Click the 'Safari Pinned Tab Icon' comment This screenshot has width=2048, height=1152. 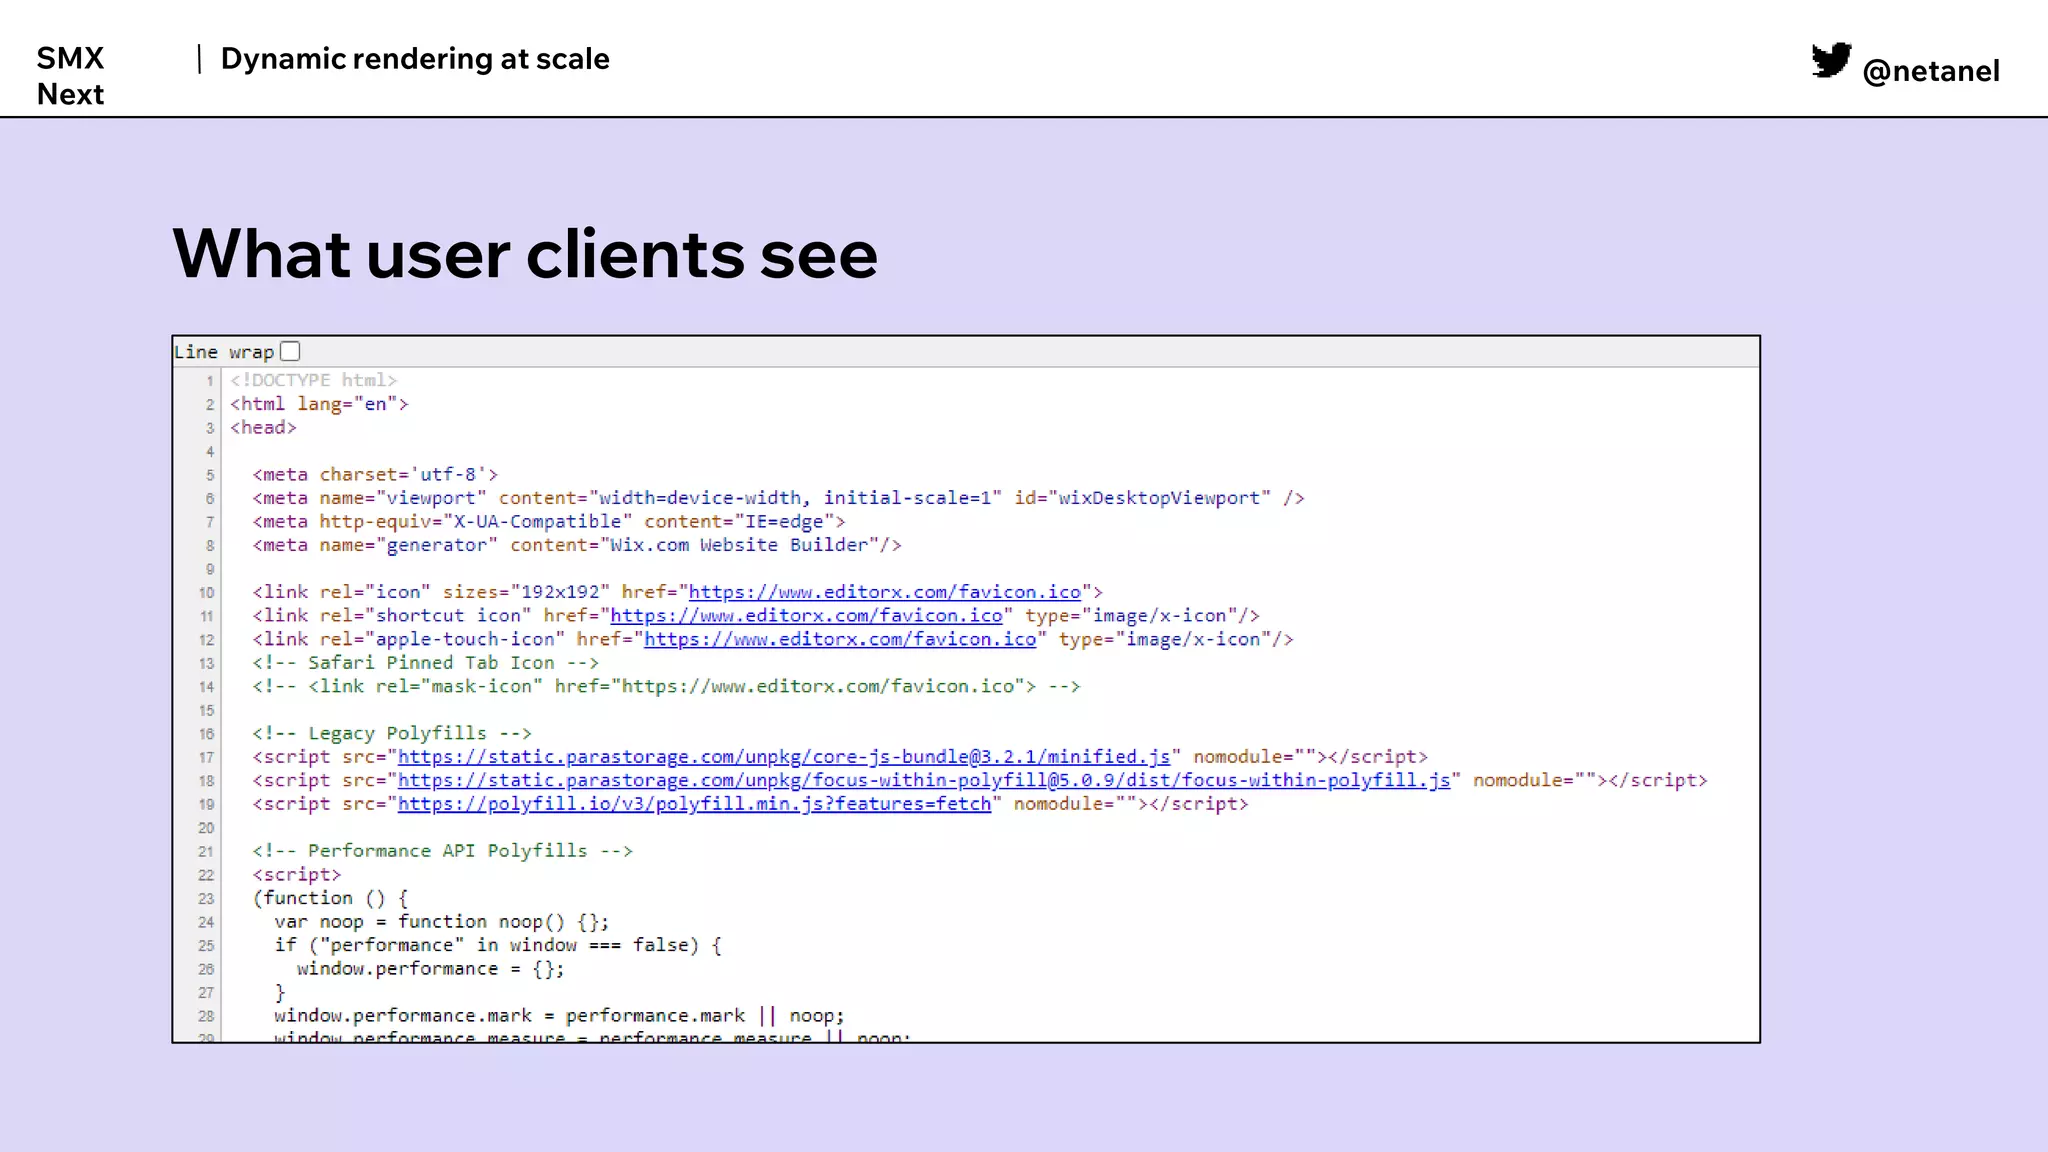click(x=425, y=663)
